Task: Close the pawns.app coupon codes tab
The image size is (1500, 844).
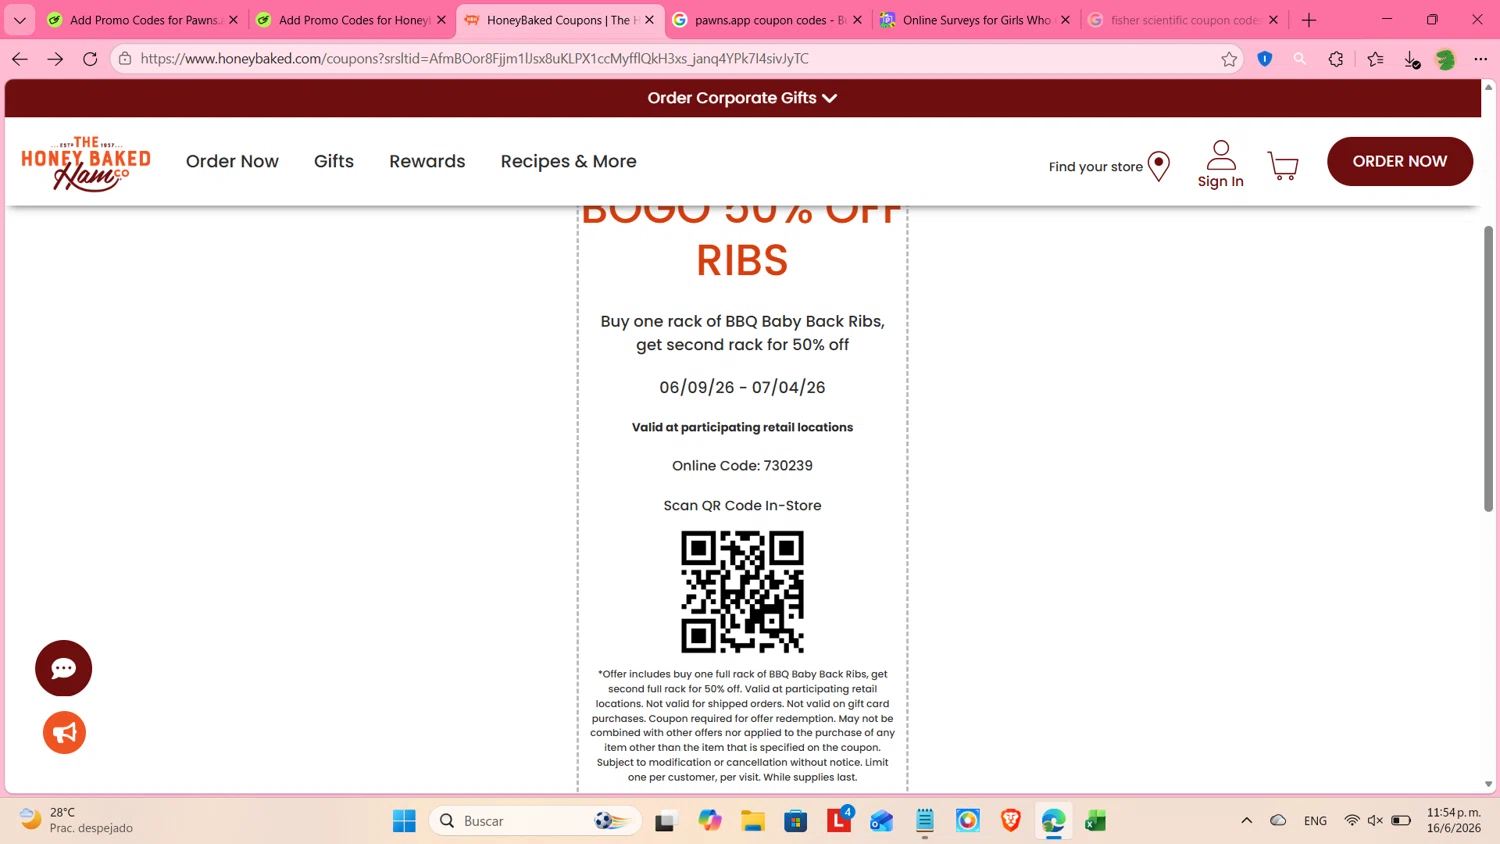Action: (x=857, y=20)
